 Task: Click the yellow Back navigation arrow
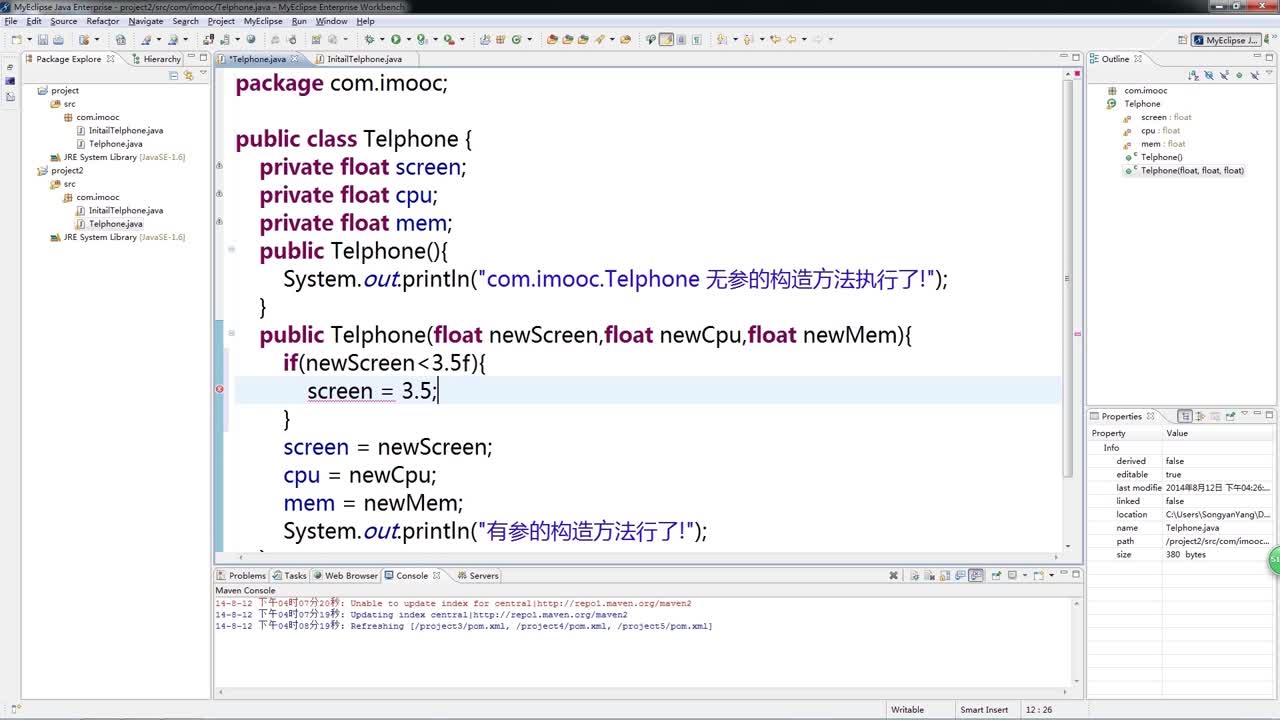[x=791, y=40]
